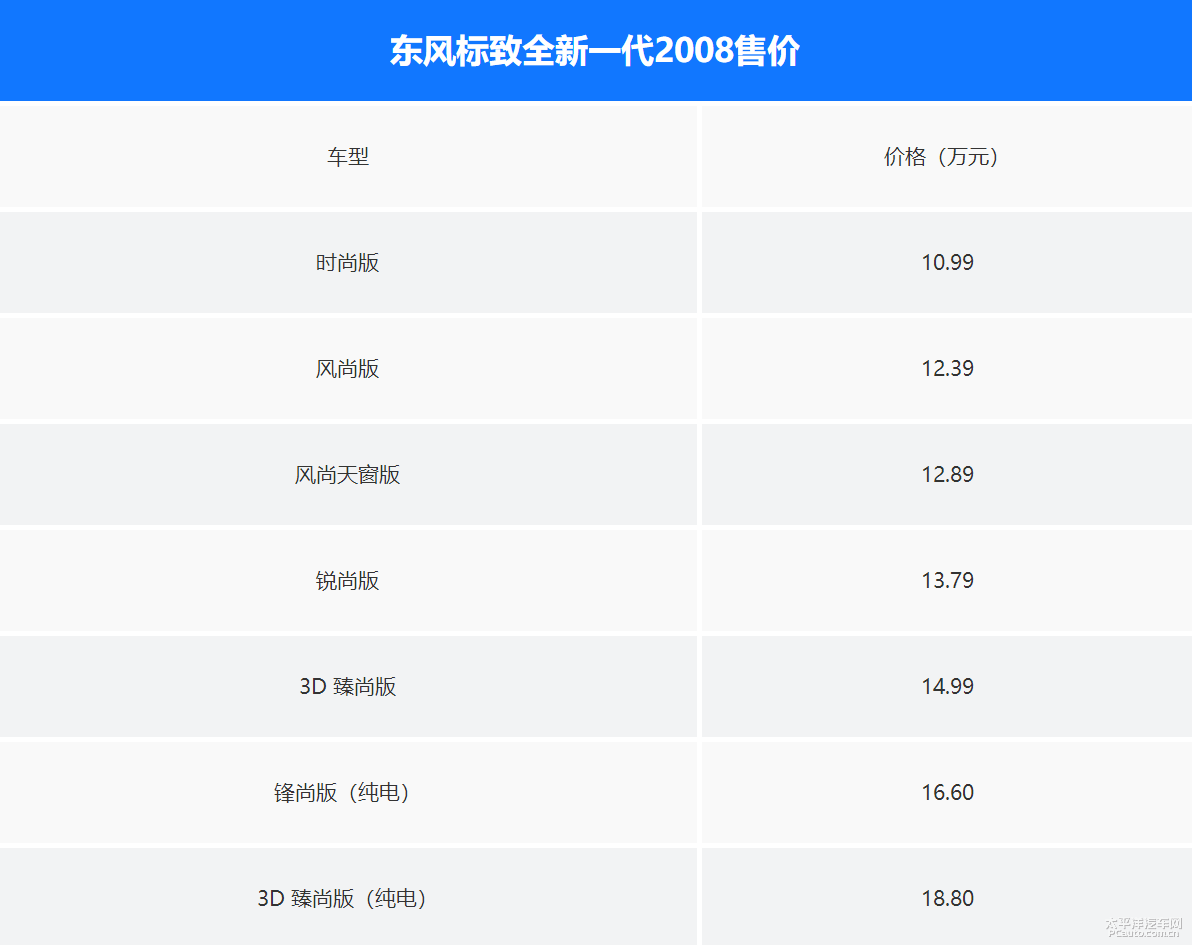Click the title 东风标致全新一代2008售价
Image resolution: width=1192 pixels, height=945 pixels.
coord(594,51)
